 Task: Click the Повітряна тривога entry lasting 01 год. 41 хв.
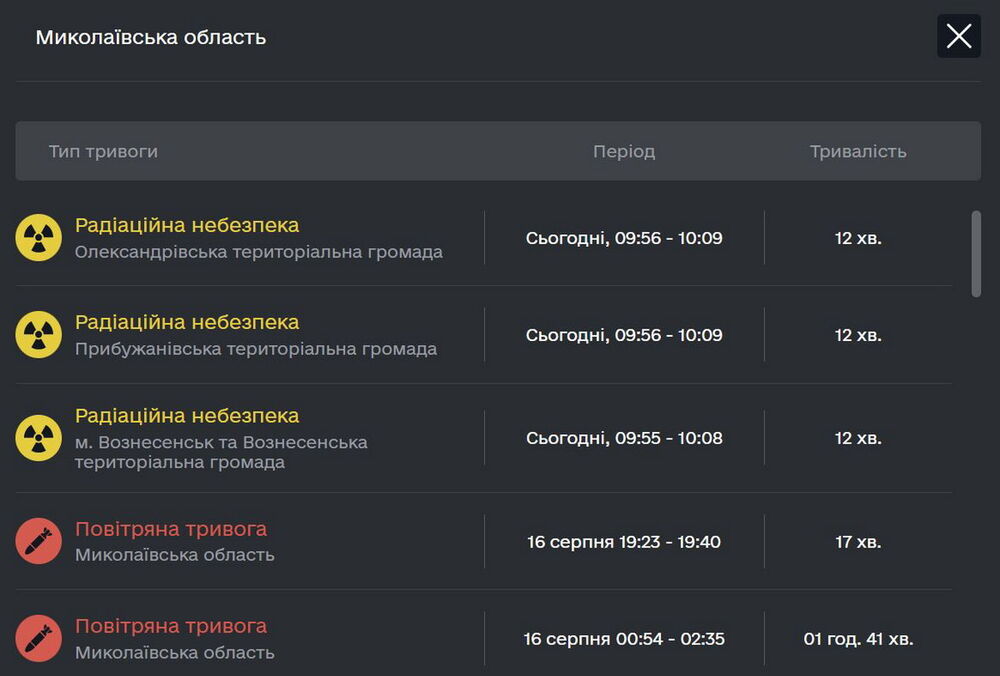[x=169, y=625]
